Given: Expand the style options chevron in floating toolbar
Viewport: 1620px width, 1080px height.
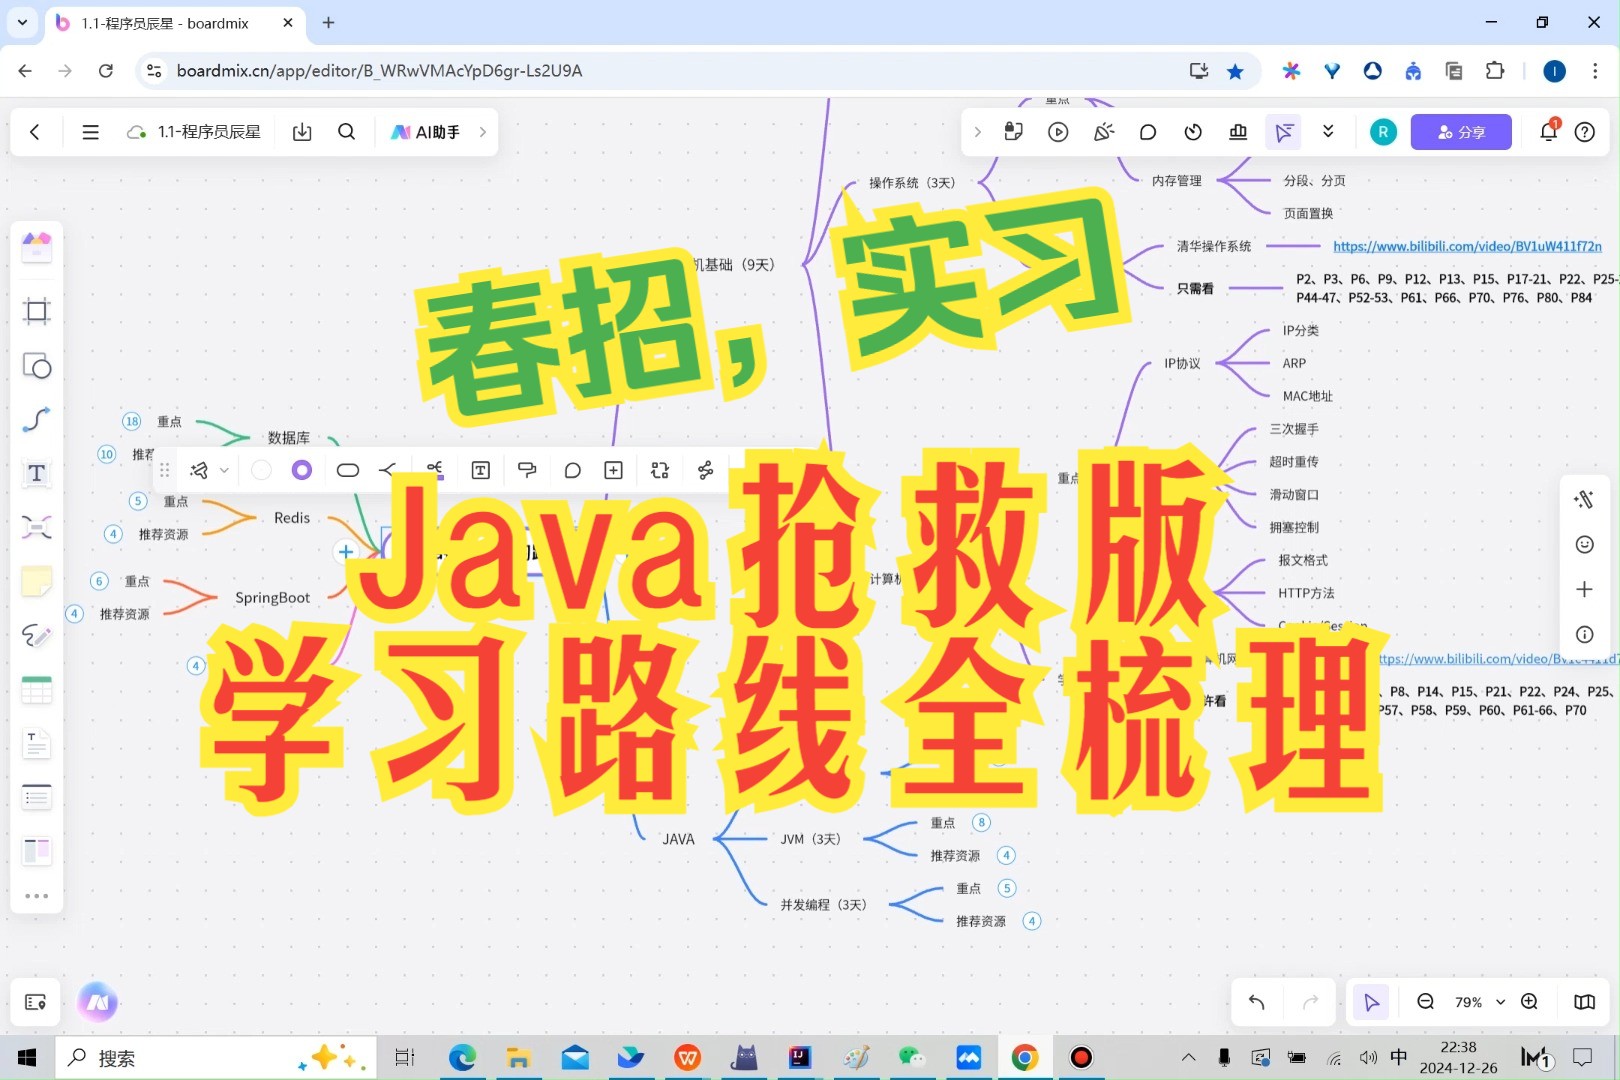Looking at the screenshot, I should point(224,470).
